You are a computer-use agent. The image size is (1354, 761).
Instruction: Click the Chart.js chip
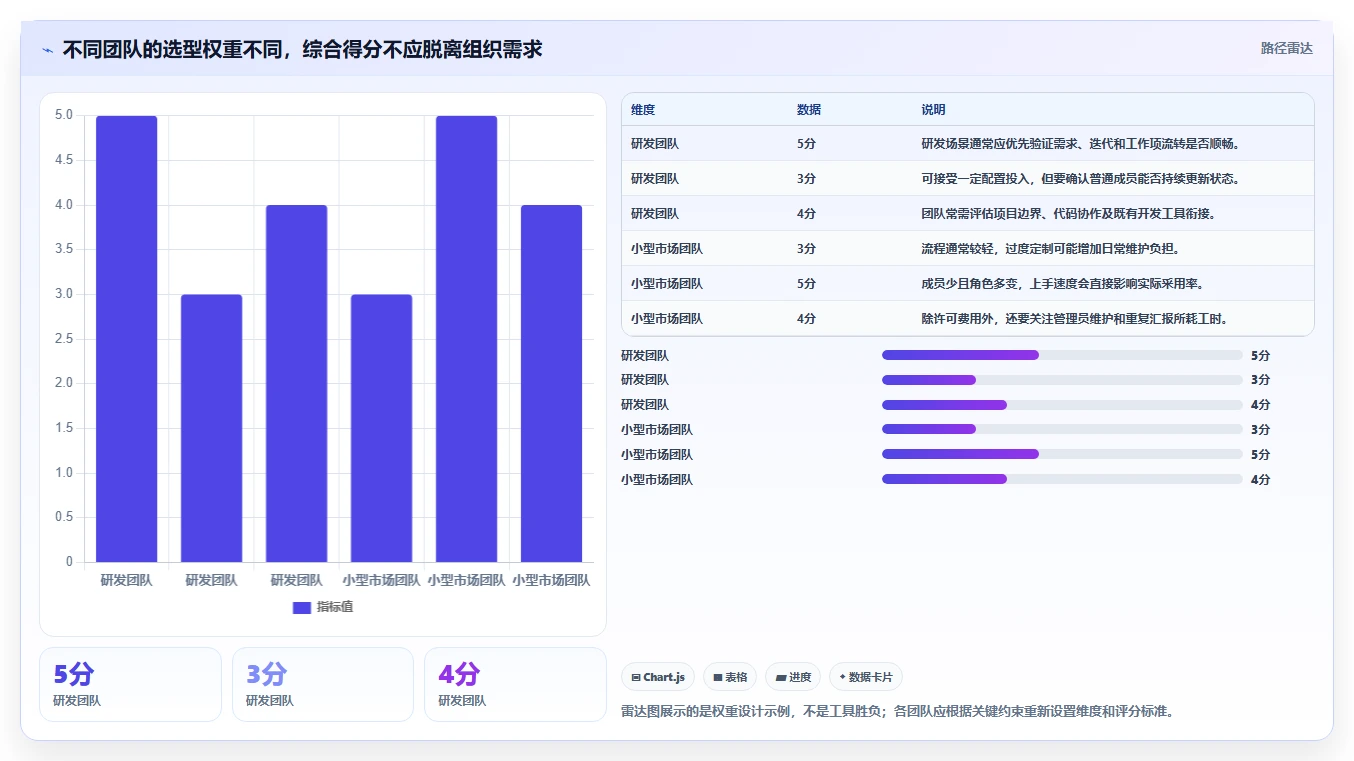(658, 677)
